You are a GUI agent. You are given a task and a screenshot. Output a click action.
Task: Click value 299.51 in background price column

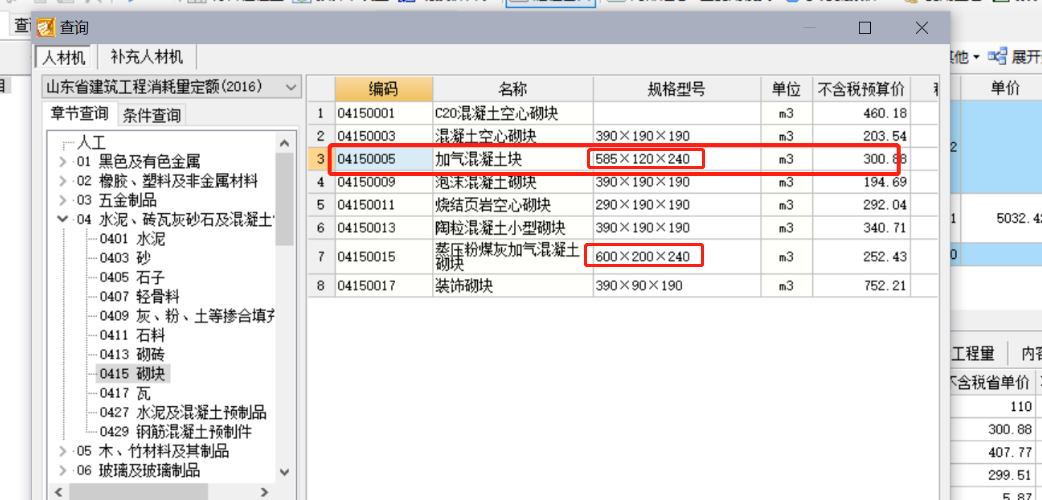1010,475
